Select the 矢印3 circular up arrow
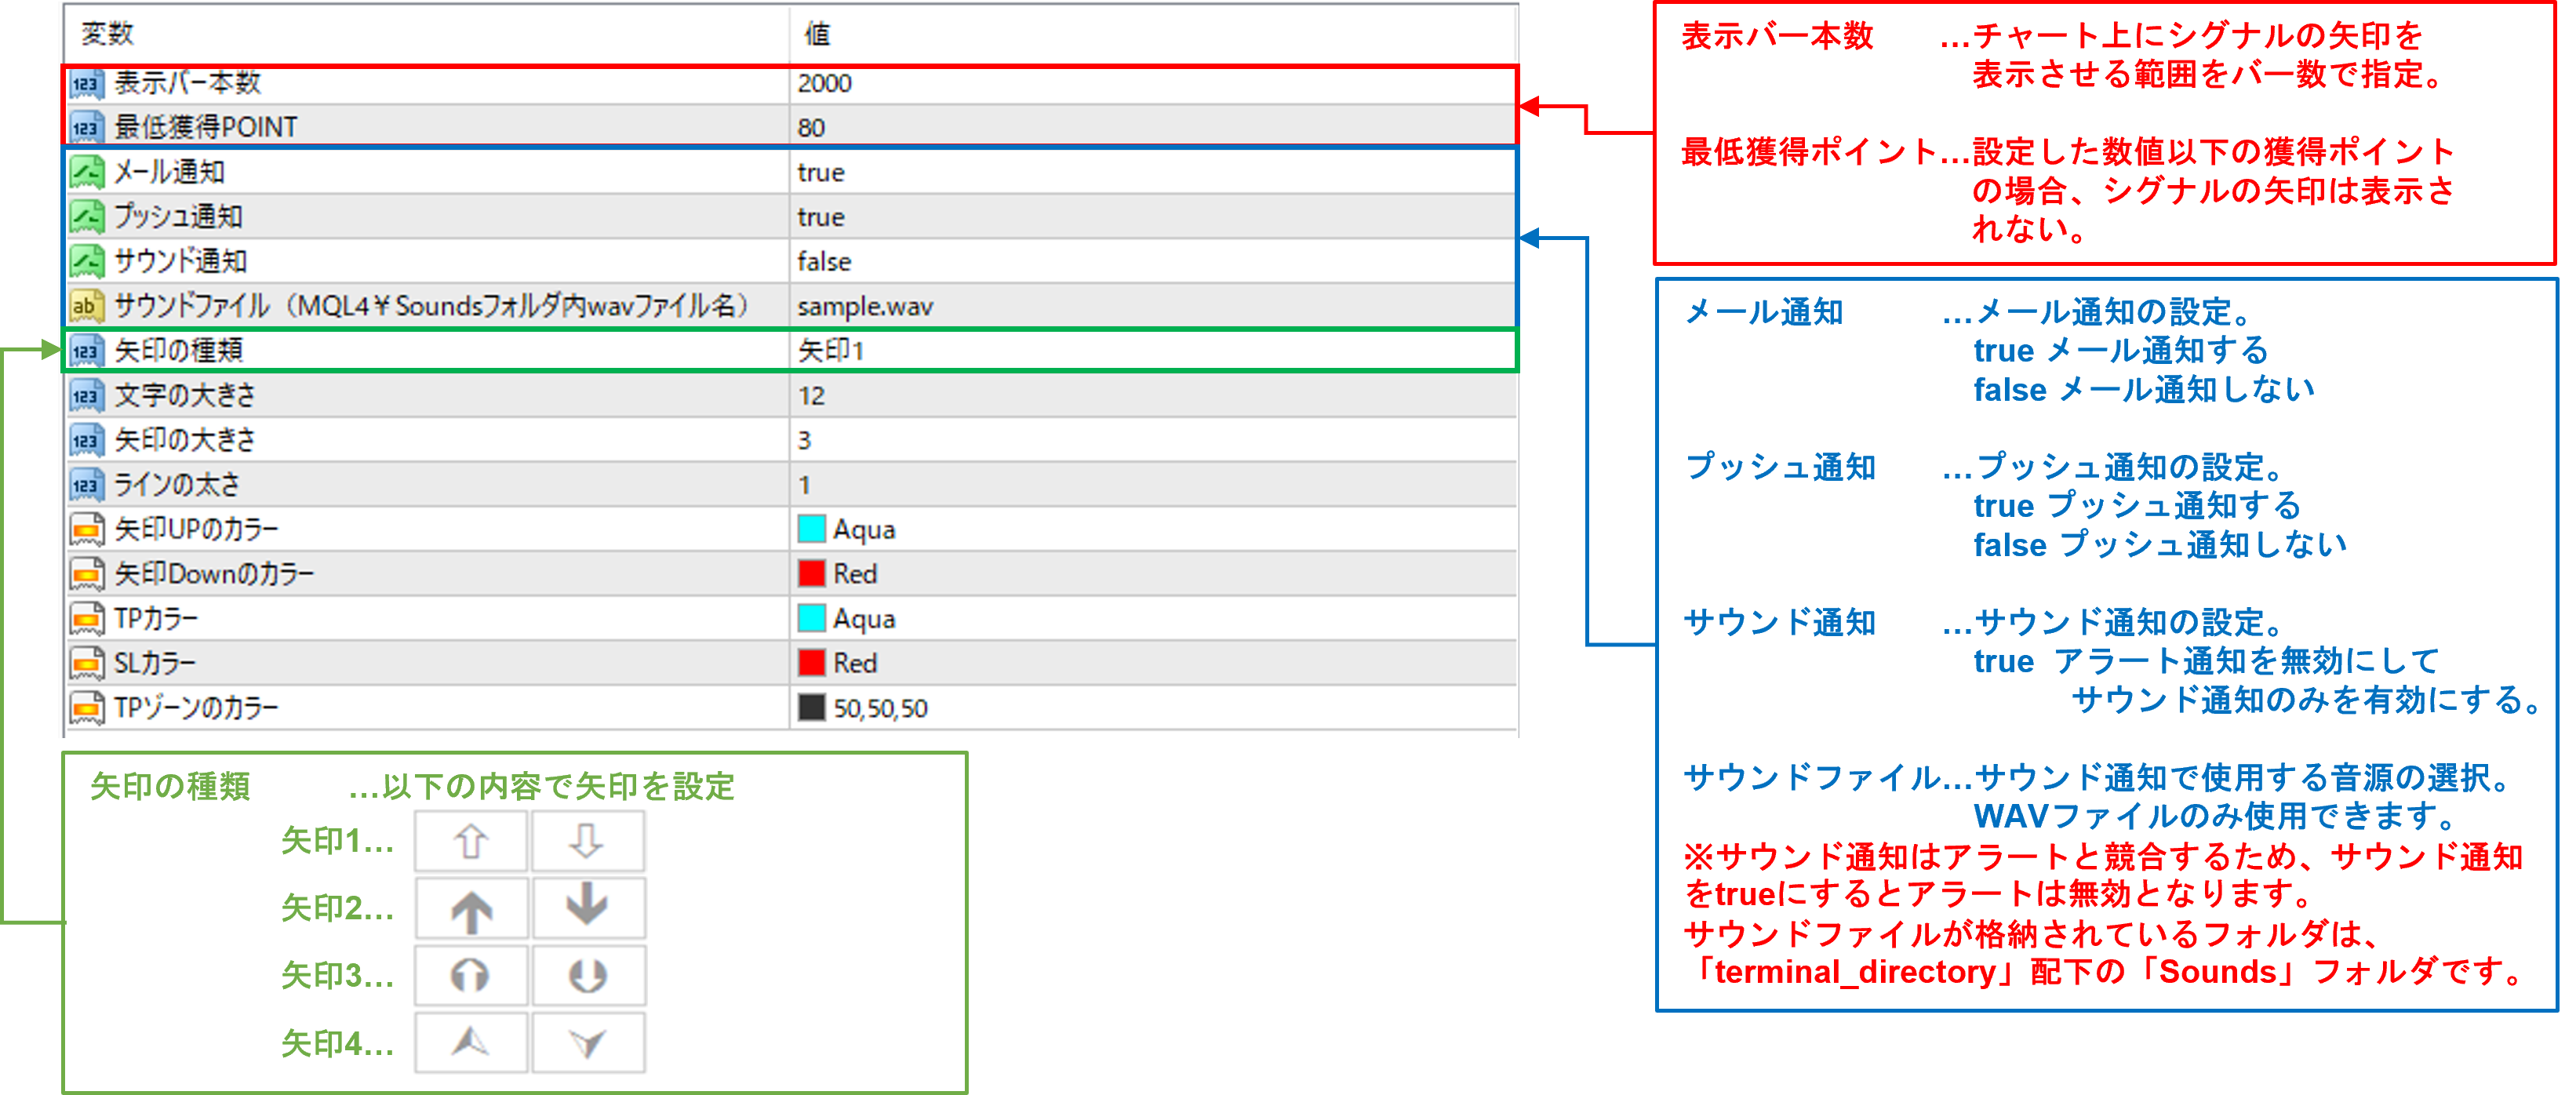 (470, 975)
